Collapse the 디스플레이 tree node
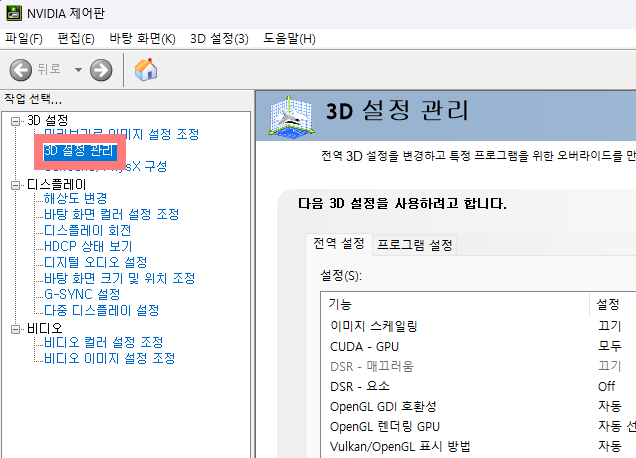The width and height of the screenshot is (636, 458). (15, 185)
